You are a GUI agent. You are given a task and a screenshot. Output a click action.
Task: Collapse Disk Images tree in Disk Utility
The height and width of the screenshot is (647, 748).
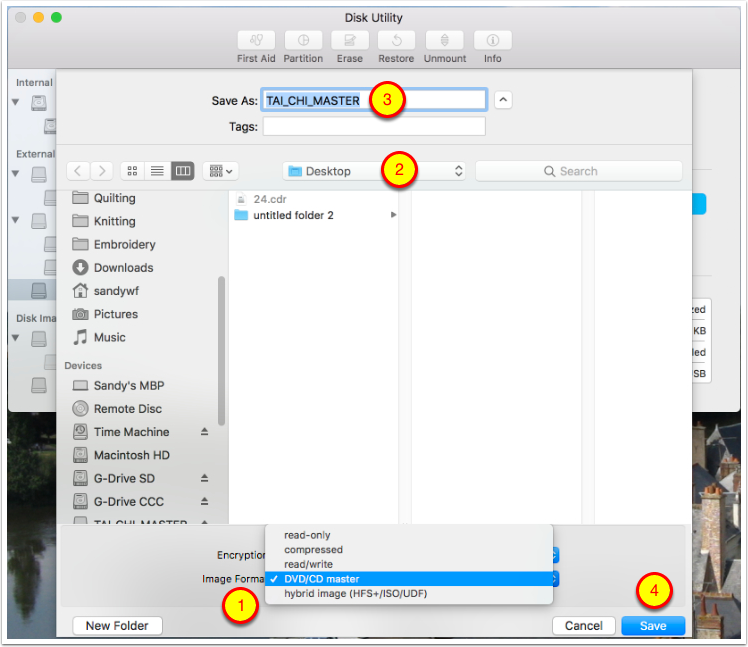tap(16, 338)
